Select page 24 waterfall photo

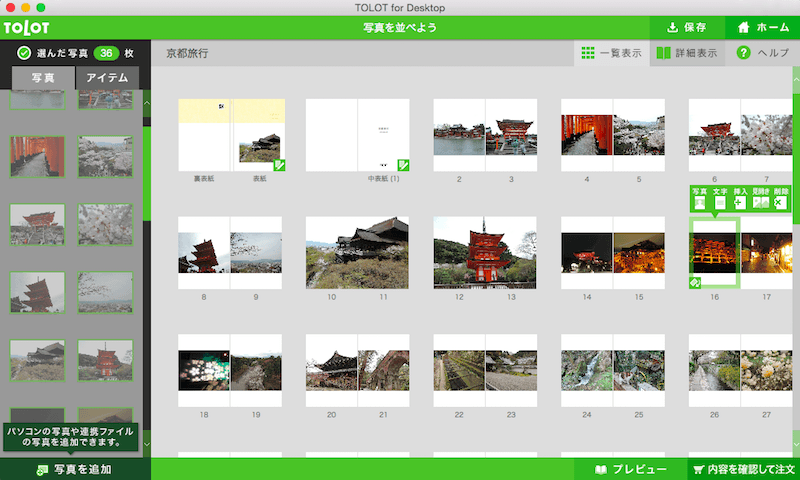587,370
